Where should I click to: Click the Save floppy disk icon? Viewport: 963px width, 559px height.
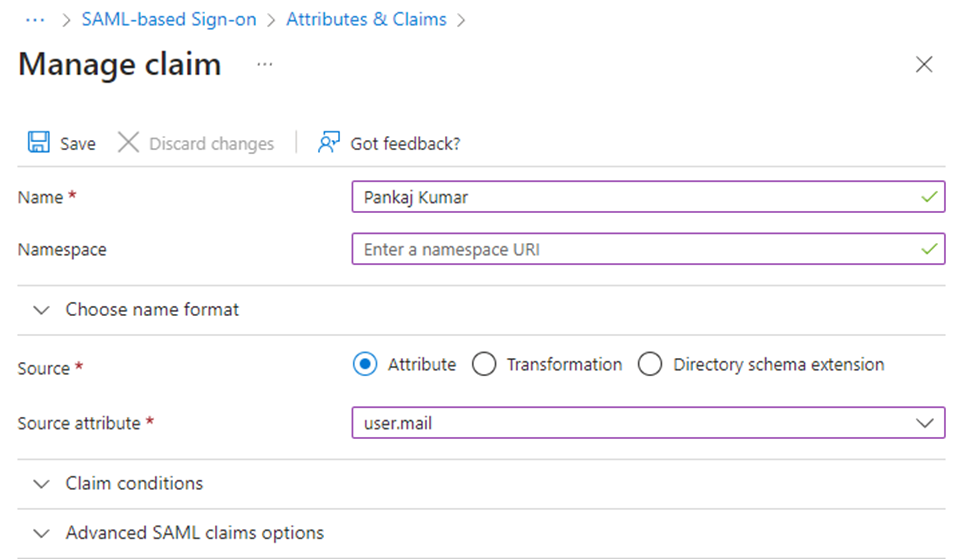(x=39, y=142)
